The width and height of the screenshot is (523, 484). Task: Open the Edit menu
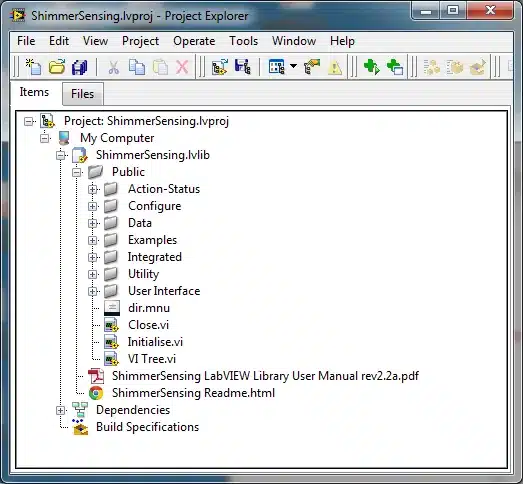[59, 41]
